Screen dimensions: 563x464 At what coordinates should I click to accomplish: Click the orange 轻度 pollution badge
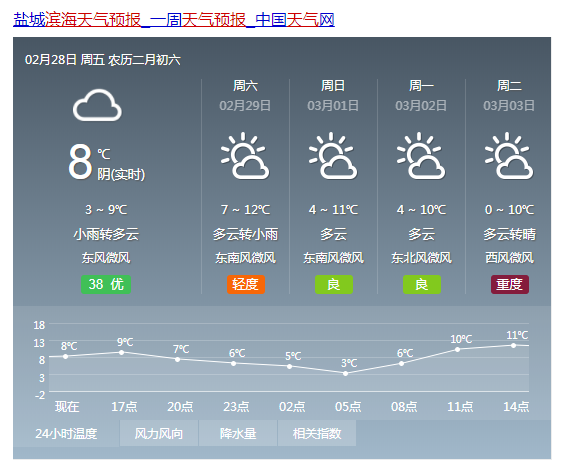click(x=246, y=284)
